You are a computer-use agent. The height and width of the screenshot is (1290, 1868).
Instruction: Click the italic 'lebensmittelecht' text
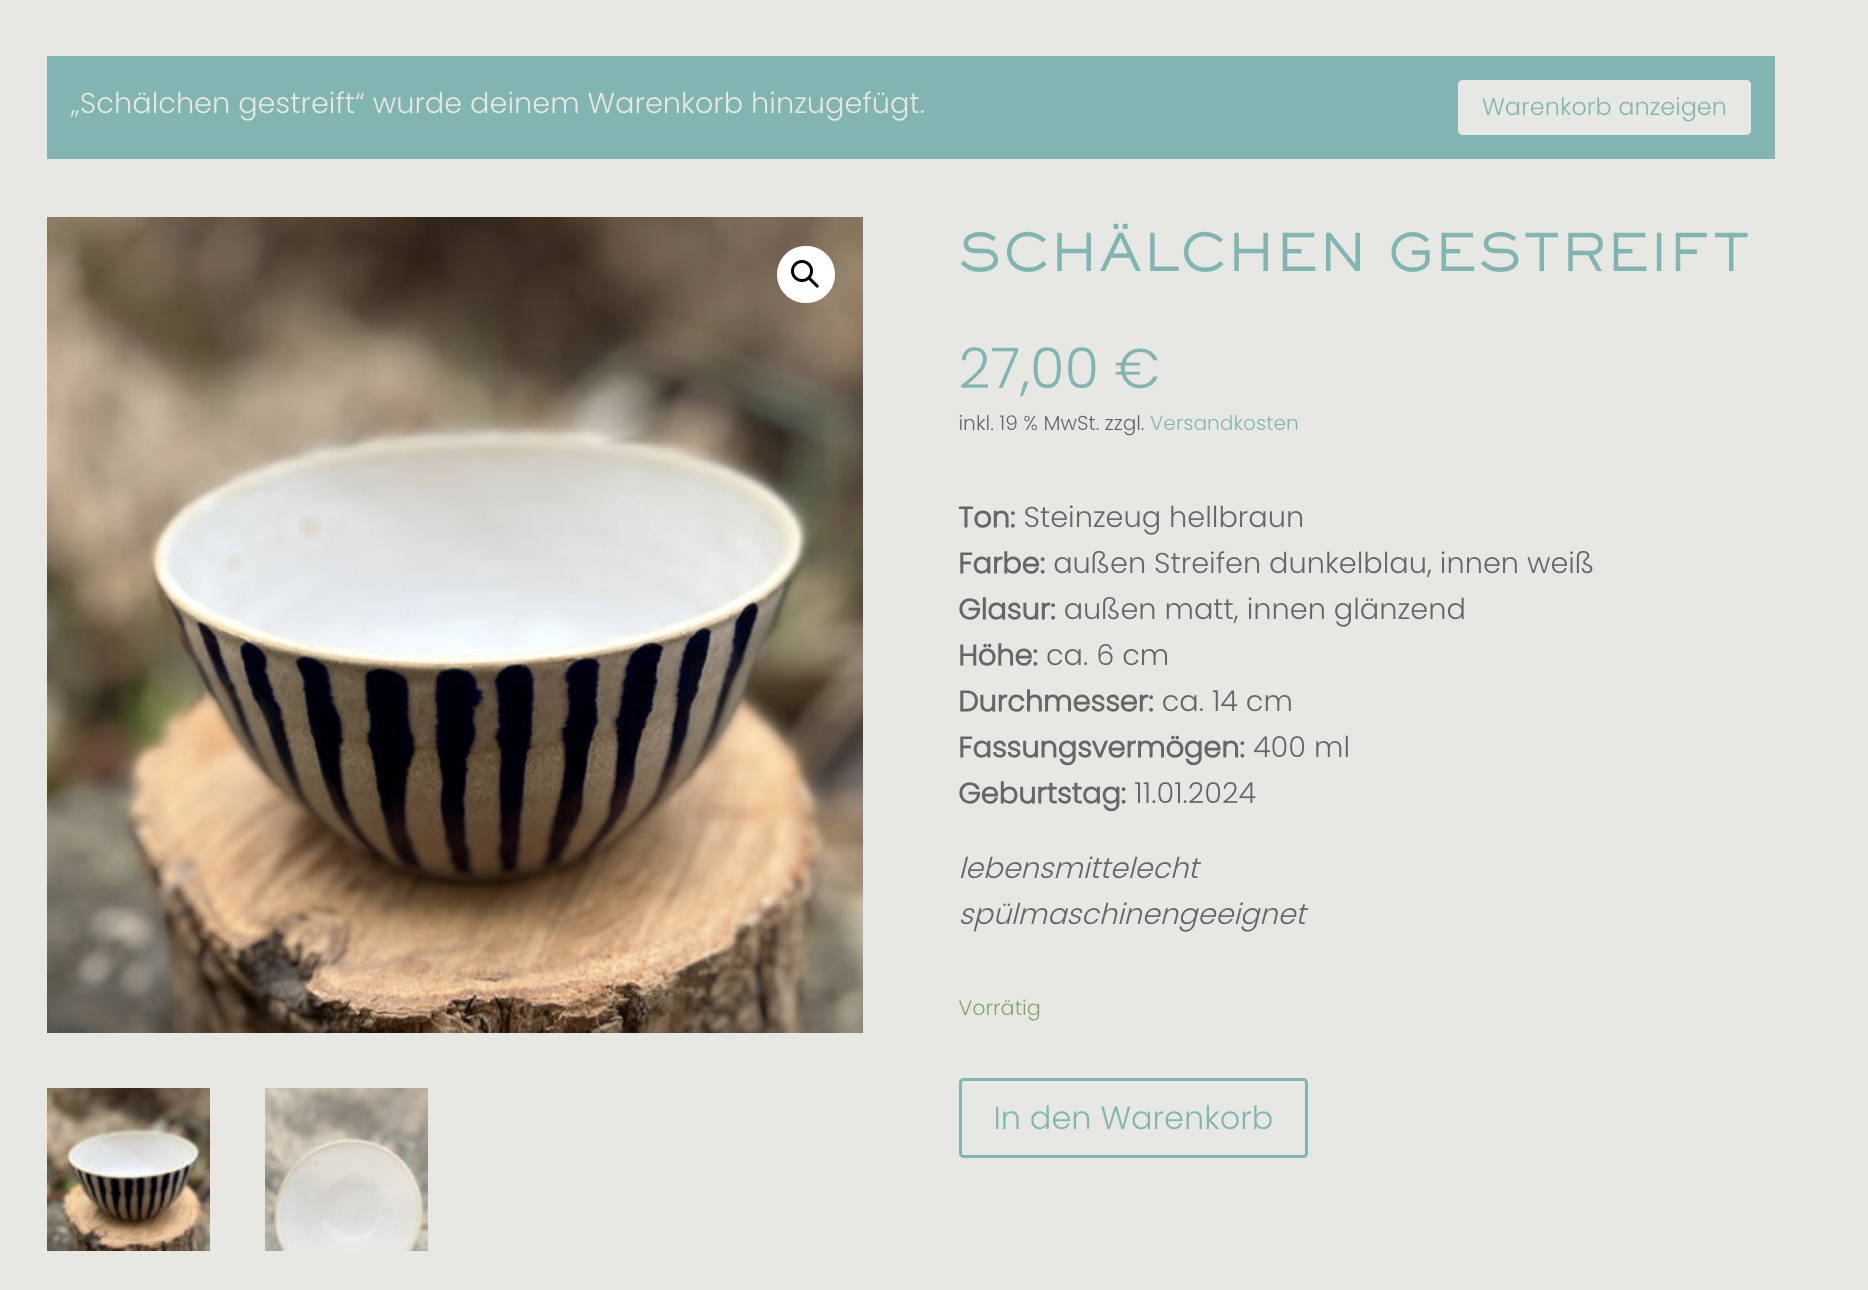coord(1079,868)
